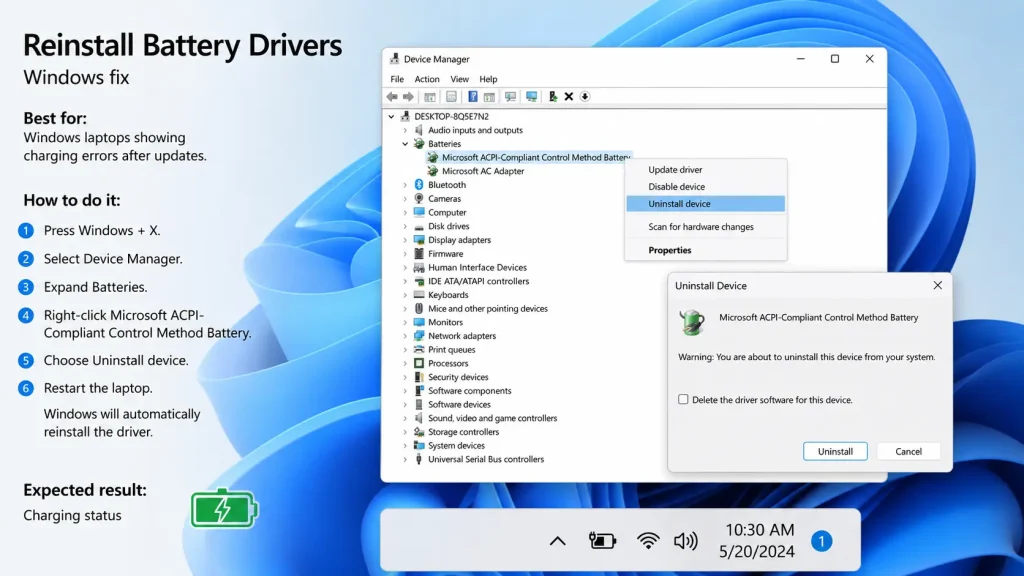Click the Security devices category icon
Image resolution: width=1024 pixels, height=576 pixels.
pyautogui.click(x=419, y=377)
